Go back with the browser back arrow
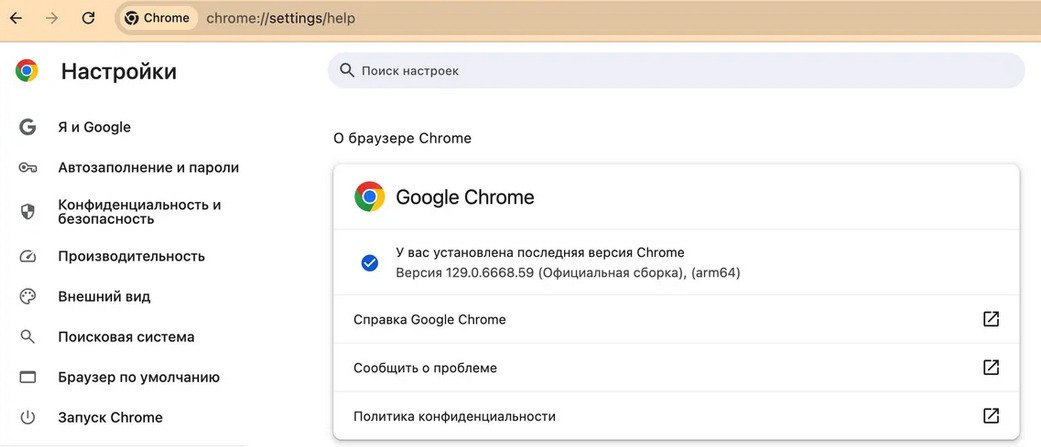The height and width of the screenshot is (447, 1041). coord(16,18)
